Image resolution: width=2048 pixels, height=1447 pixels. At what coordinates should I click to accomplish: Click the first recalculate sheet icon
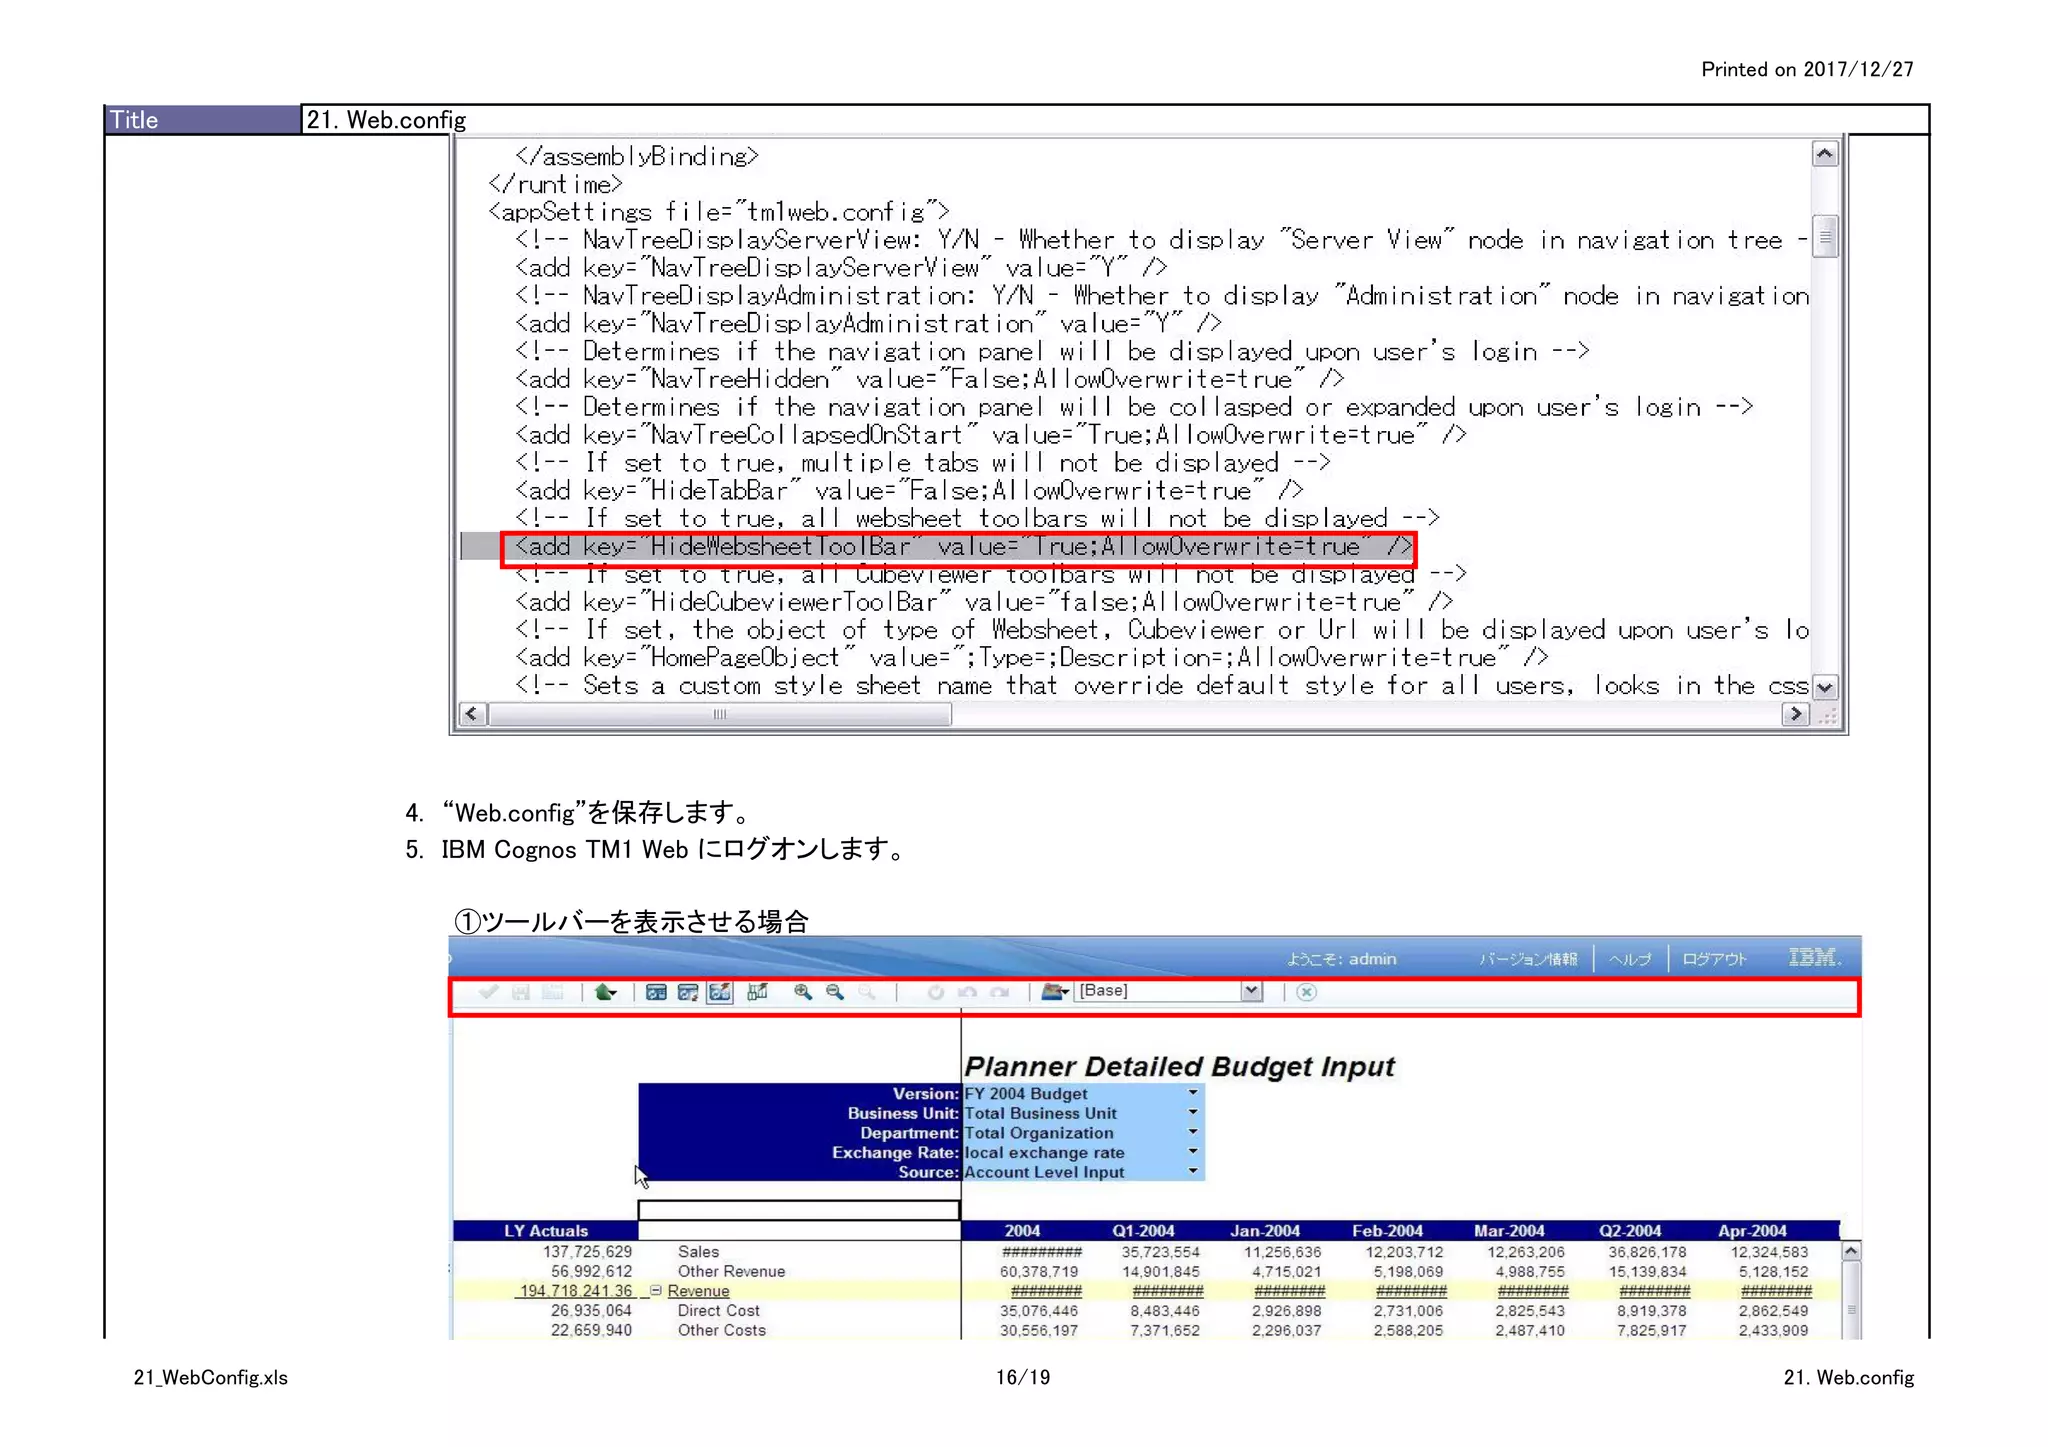pyautogui.click(x=656, y=992)
